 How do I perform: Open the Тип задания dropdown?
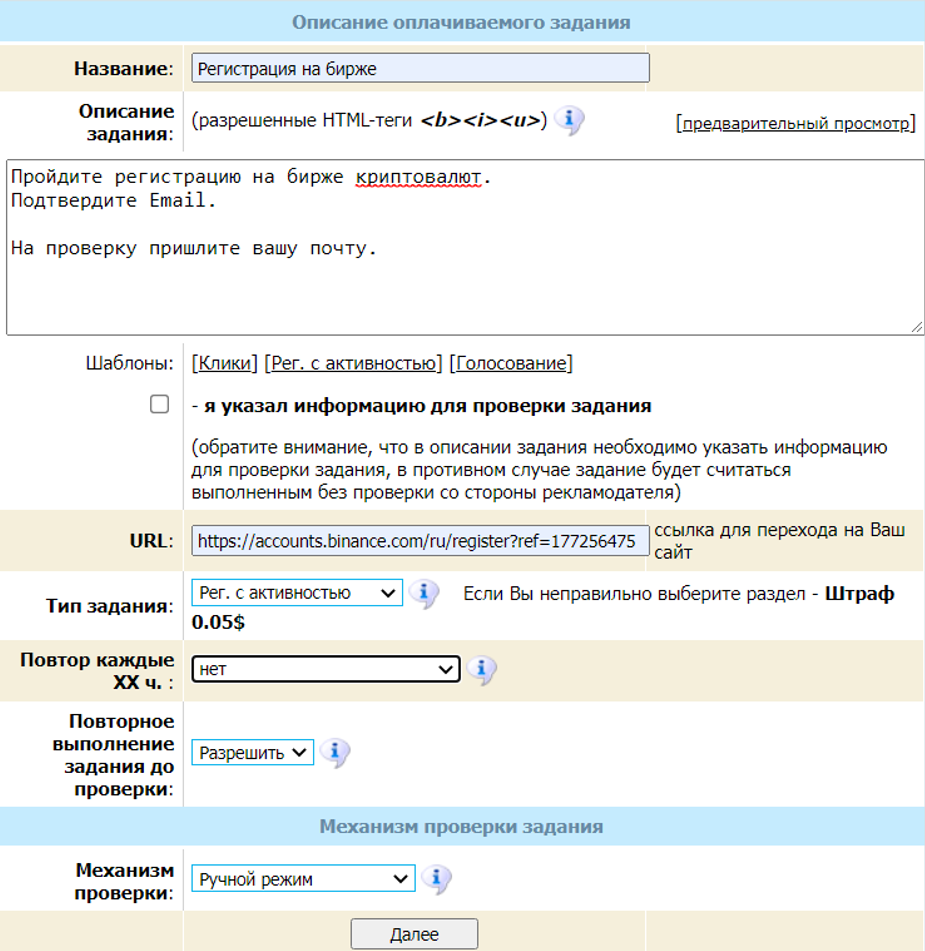pos(297,593)
